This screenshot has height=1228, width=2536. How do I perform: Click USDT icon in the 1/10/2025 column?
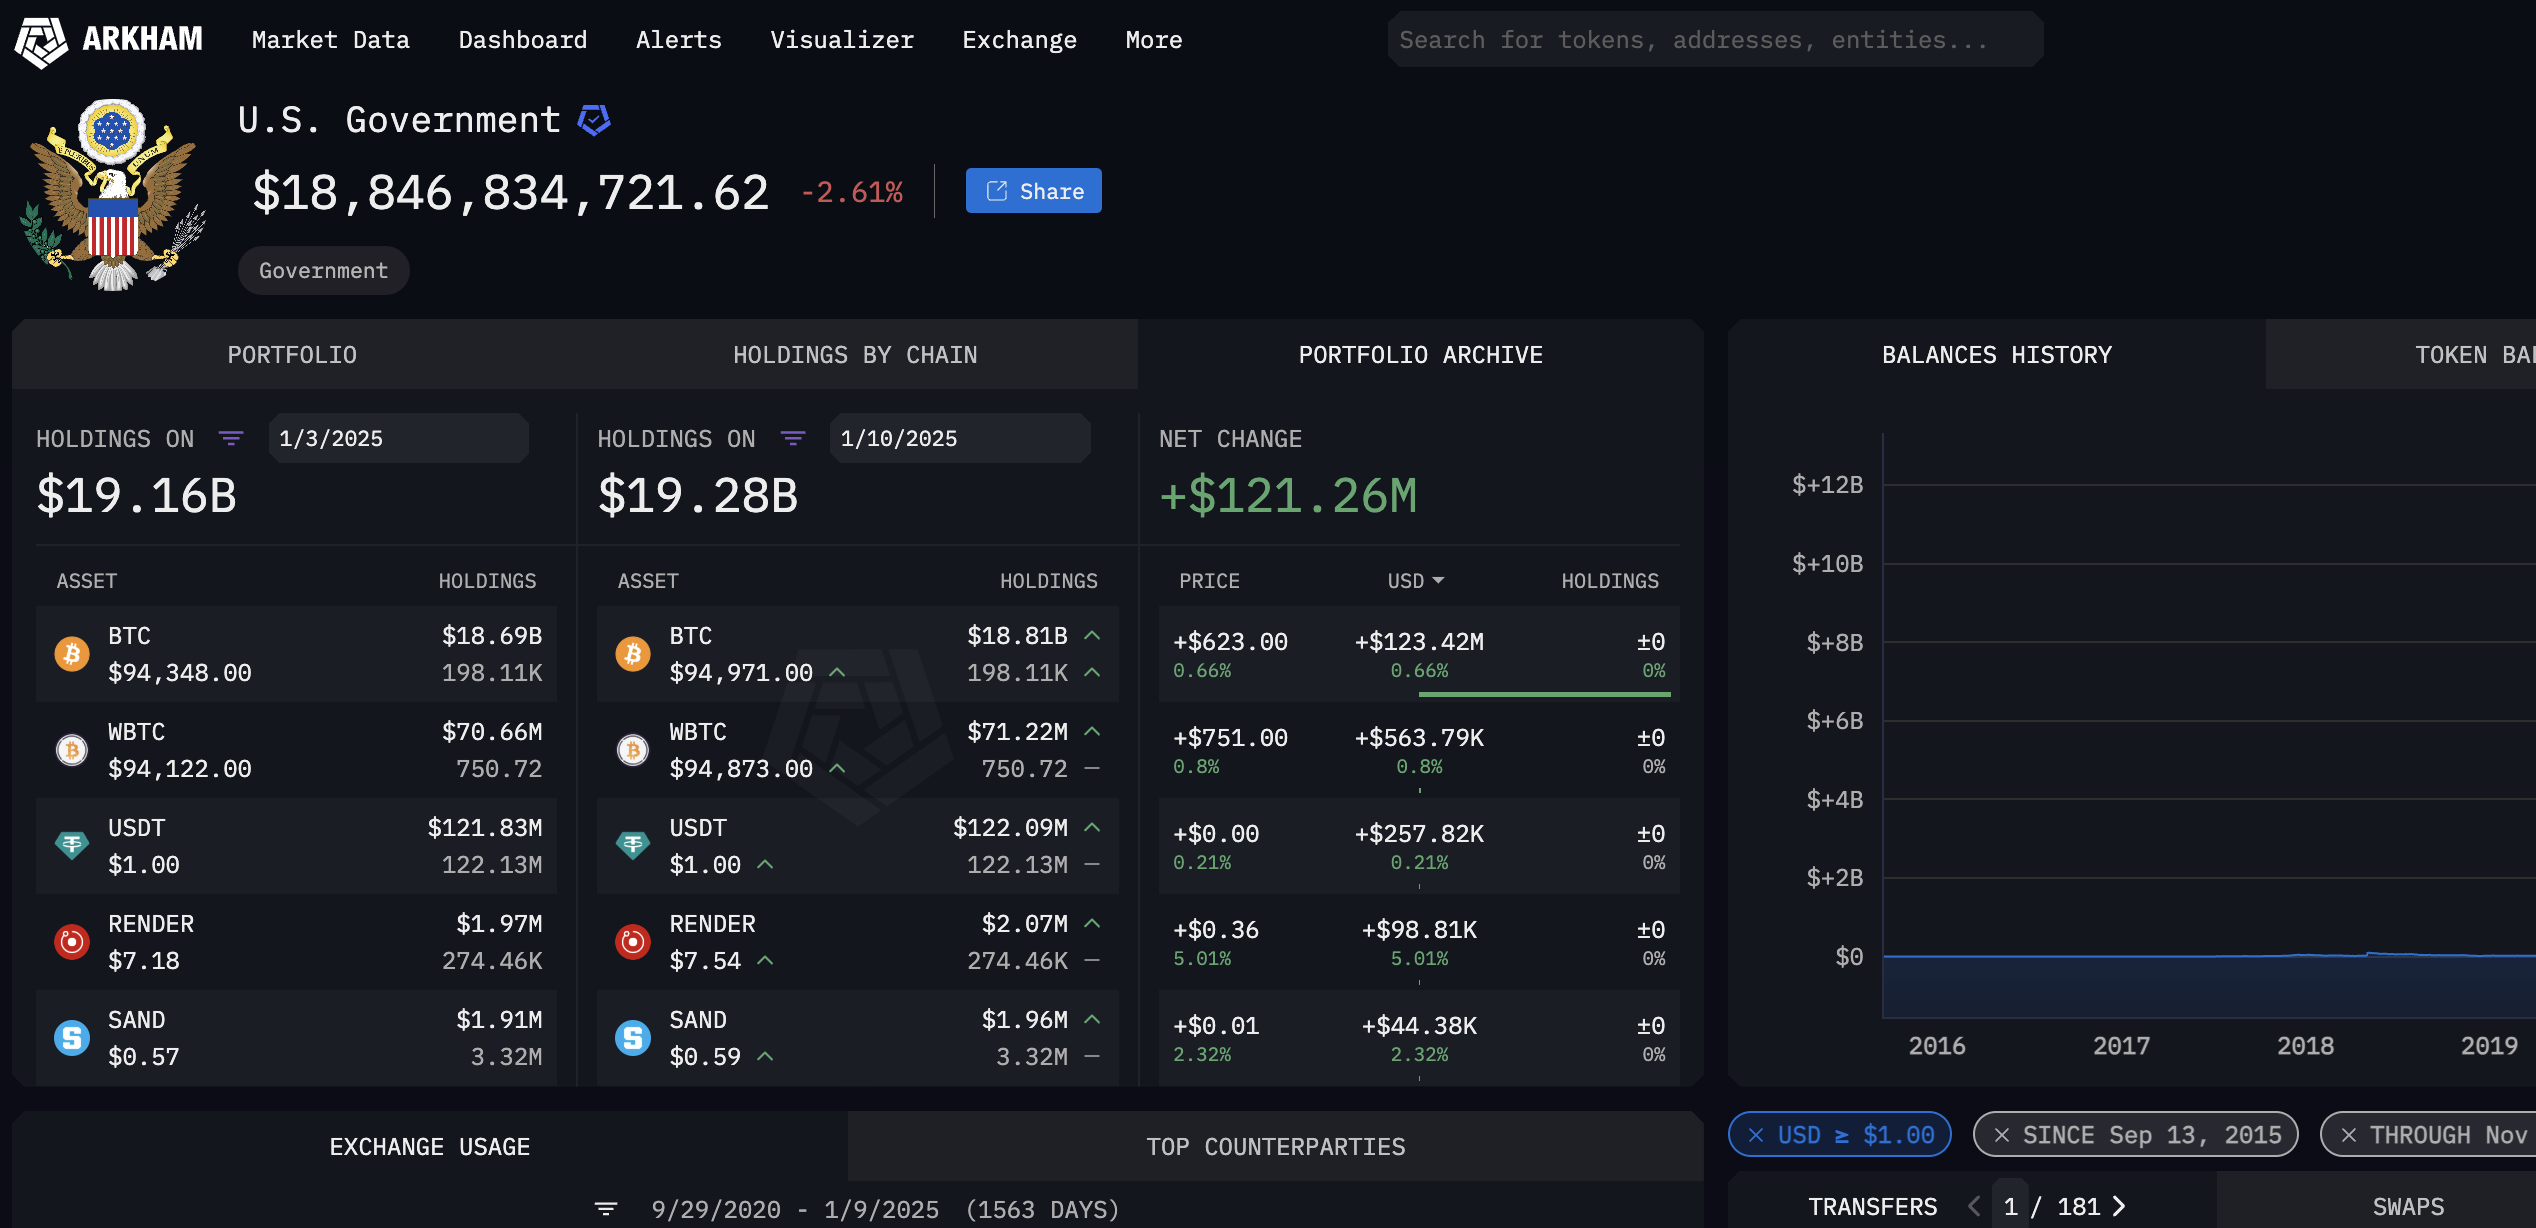click(x=633, y=846)
